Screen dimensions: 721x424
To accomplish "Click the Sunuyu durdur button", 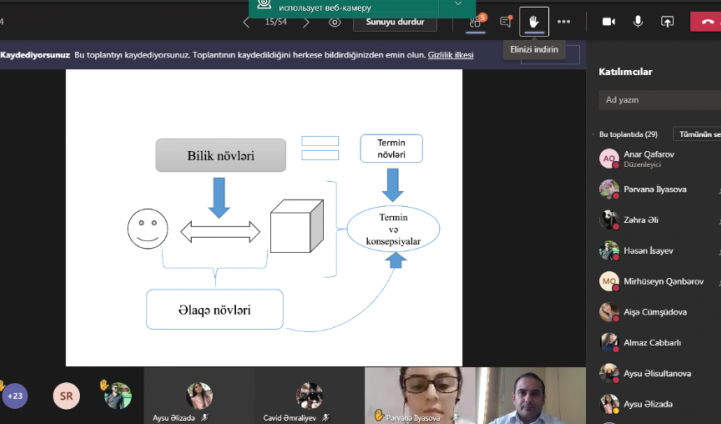I will pyautogui.click(x=395, y=22).
